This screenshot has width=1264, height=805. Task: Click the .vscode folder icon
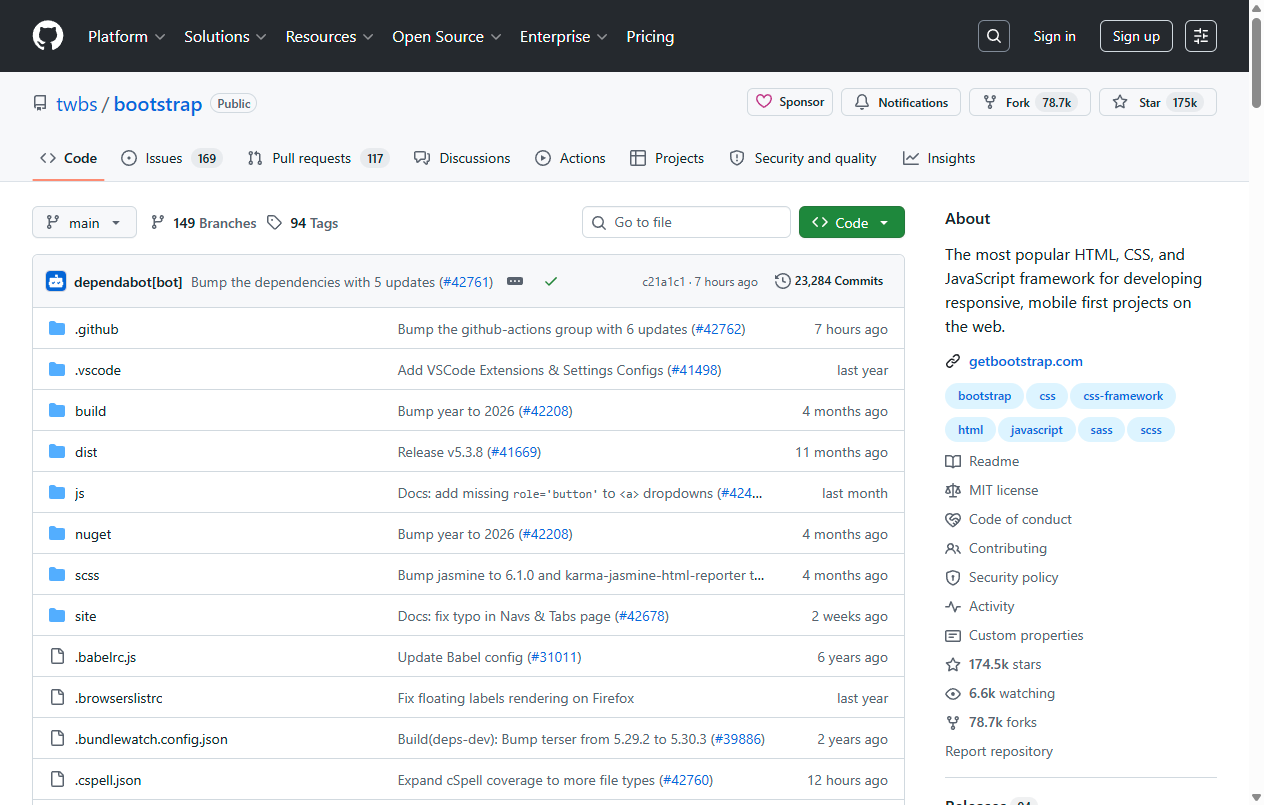coord(57,370)
